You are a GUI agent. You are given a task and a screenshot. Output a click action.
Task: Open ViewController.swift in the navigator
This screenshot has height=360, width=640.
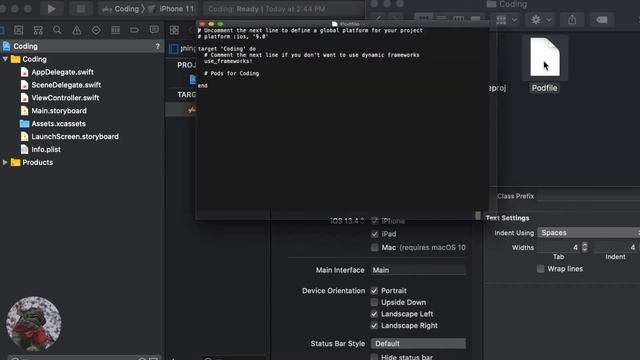click(65, 98)
